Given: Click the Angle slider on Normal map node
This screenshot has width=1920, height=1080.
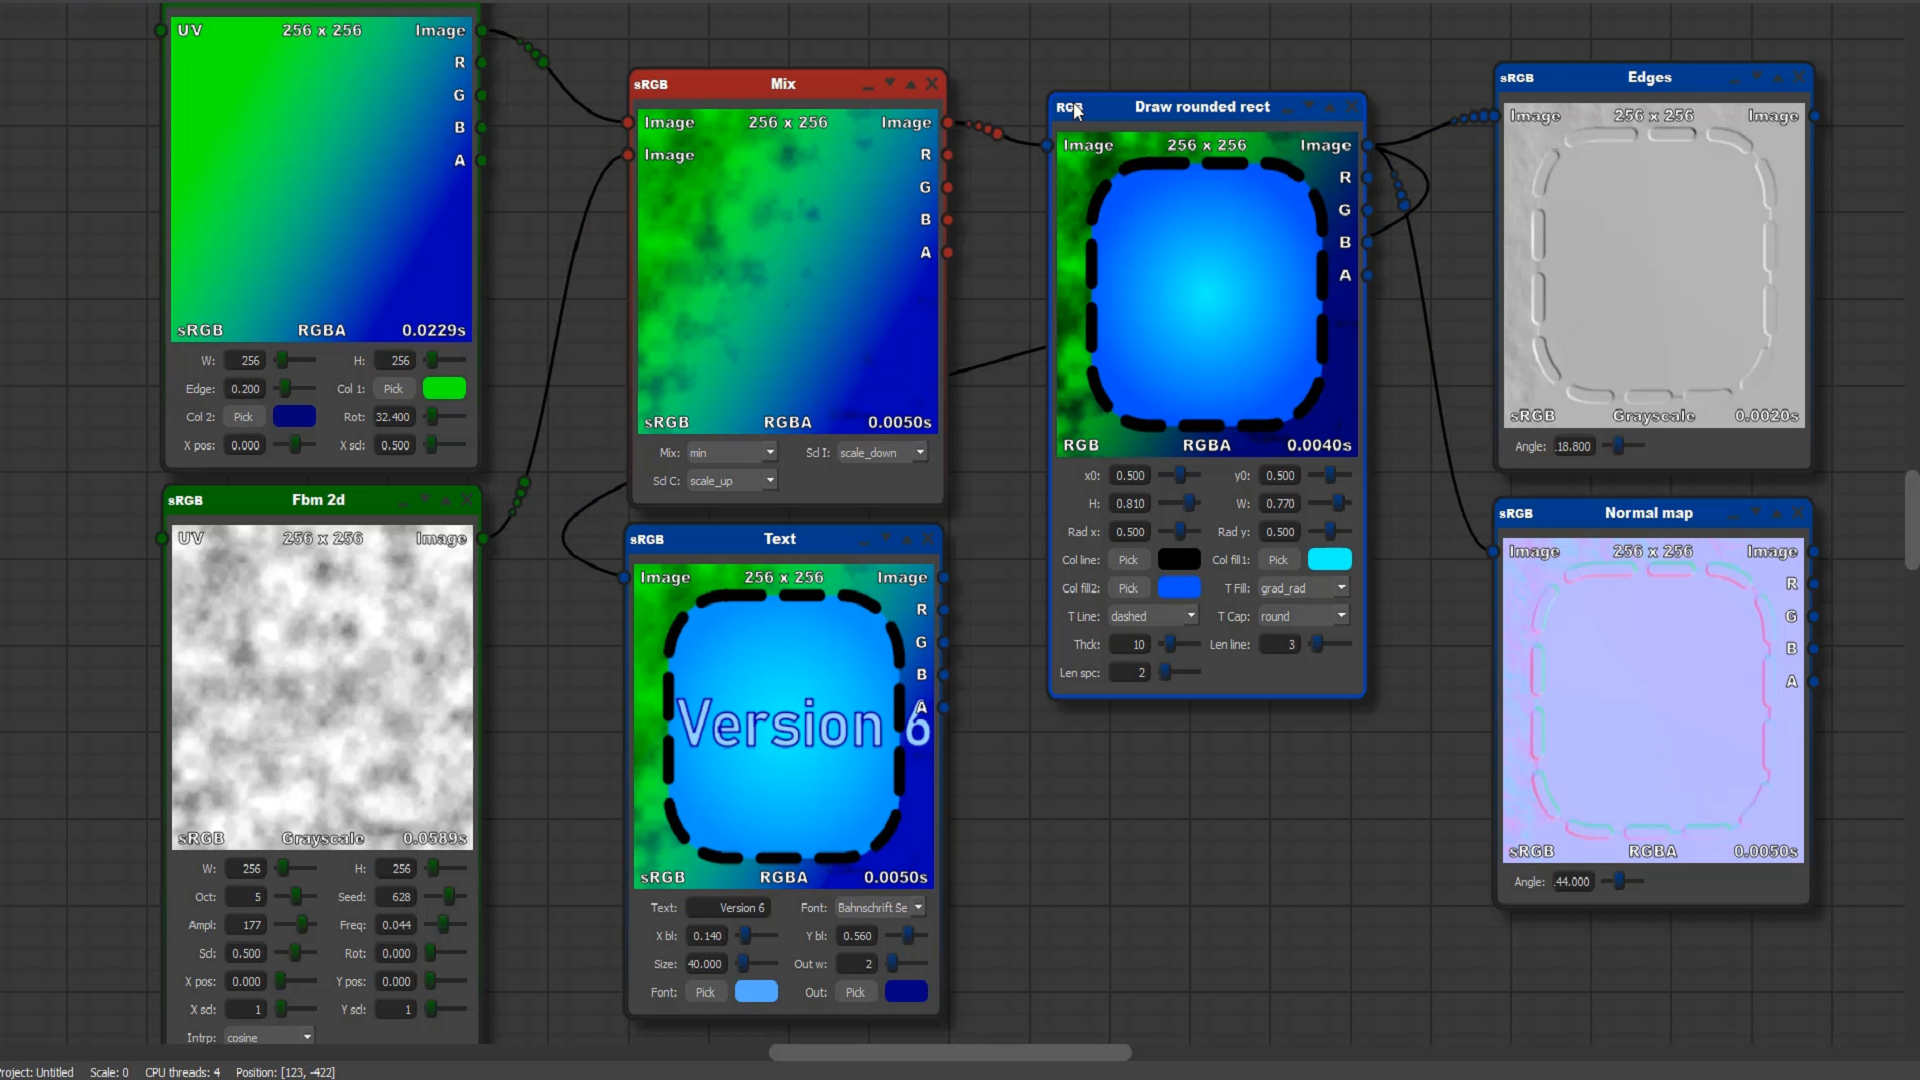Looking at the screenshot, I should tap(1621, 881).
